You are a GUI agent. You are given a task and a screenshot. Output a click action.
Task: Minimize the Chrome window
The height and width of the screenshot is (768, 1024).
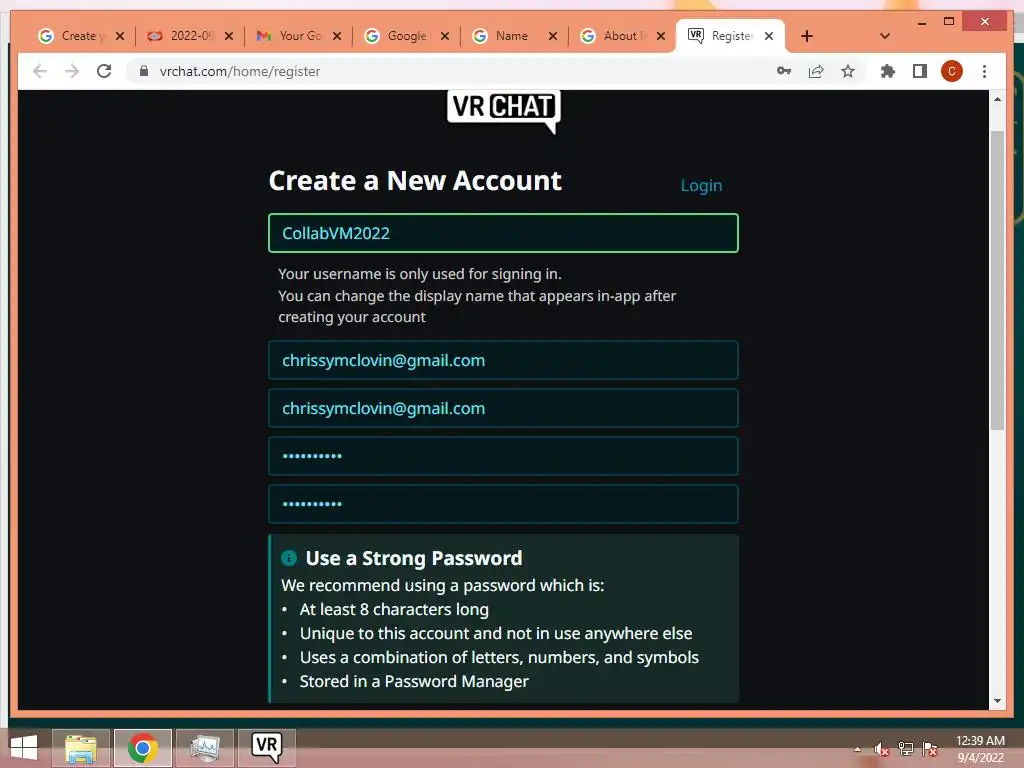coord(921,22)
